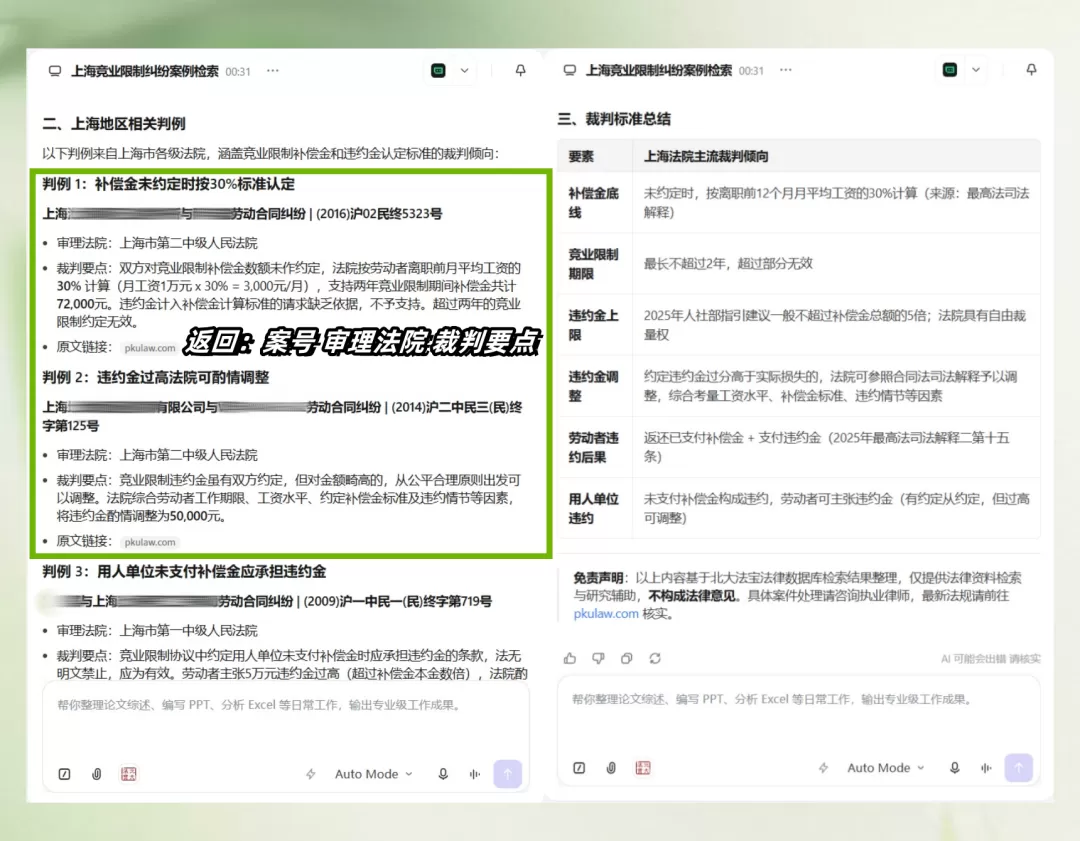Open the pkulaw.com source link under 判例 2
The image size is (1080, 841).
click(149, 542)
